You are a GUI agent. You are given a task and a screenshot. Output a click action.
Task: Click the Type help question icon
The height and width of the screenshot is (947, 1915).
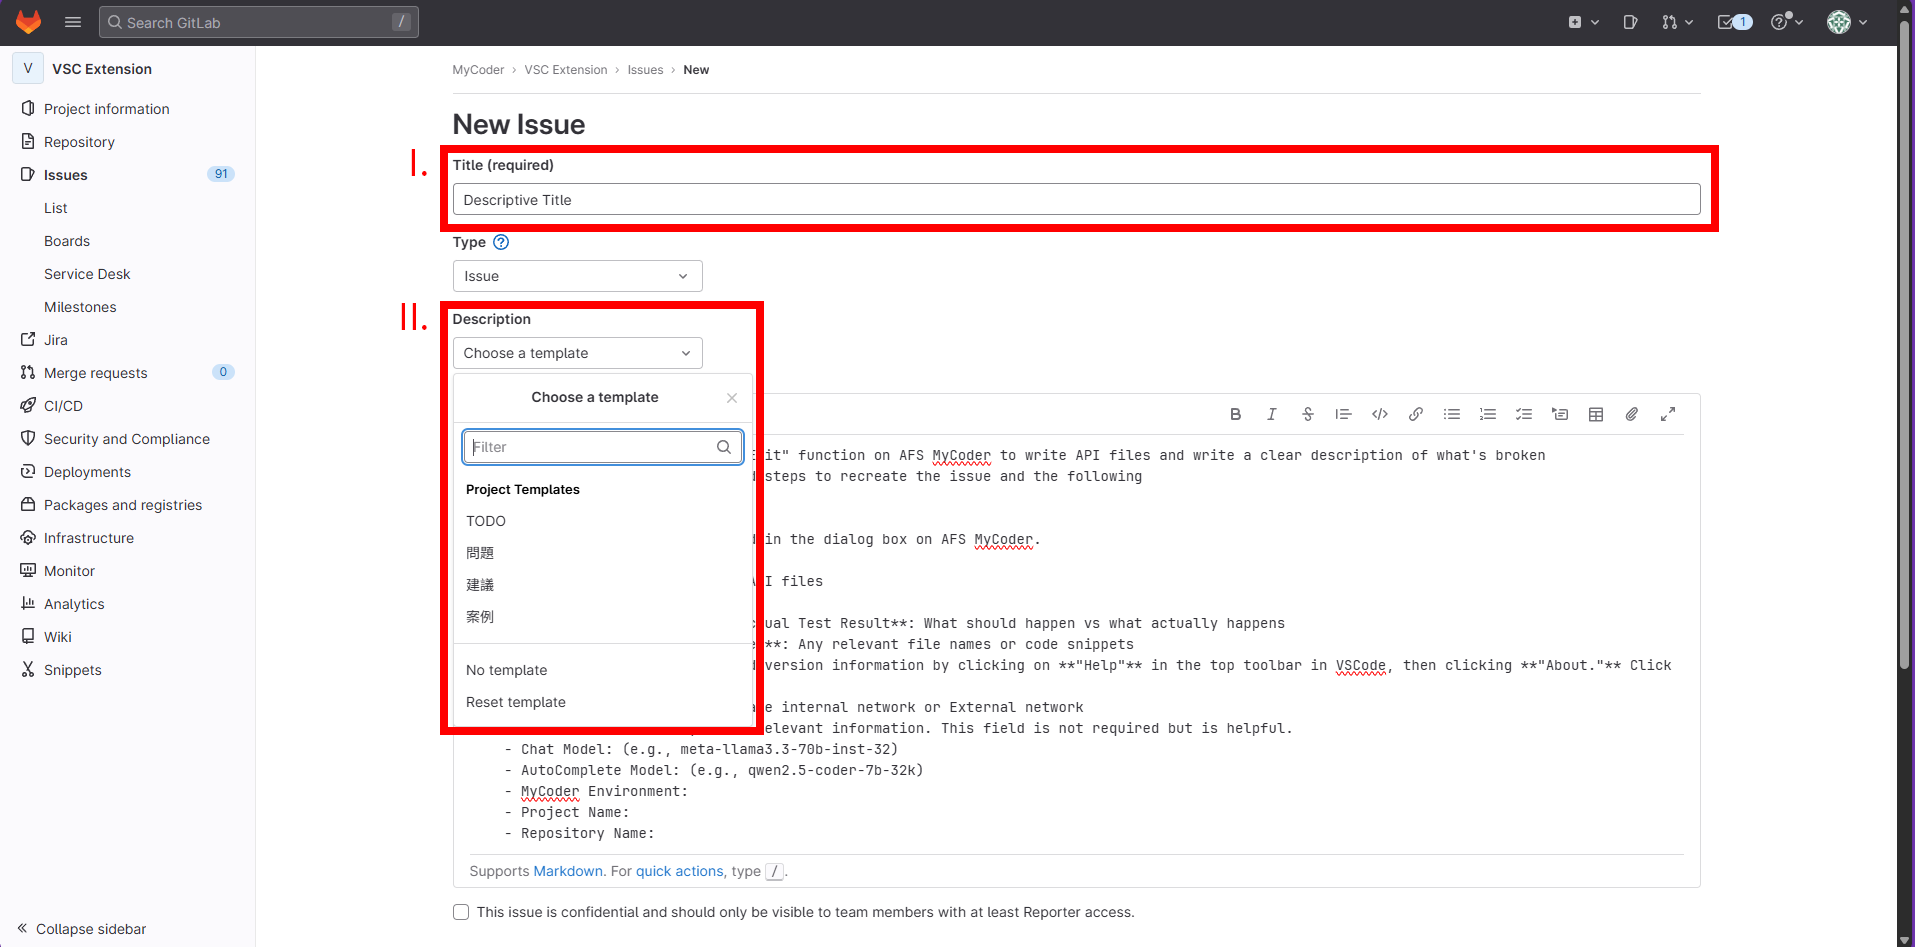tap(501, 242)
